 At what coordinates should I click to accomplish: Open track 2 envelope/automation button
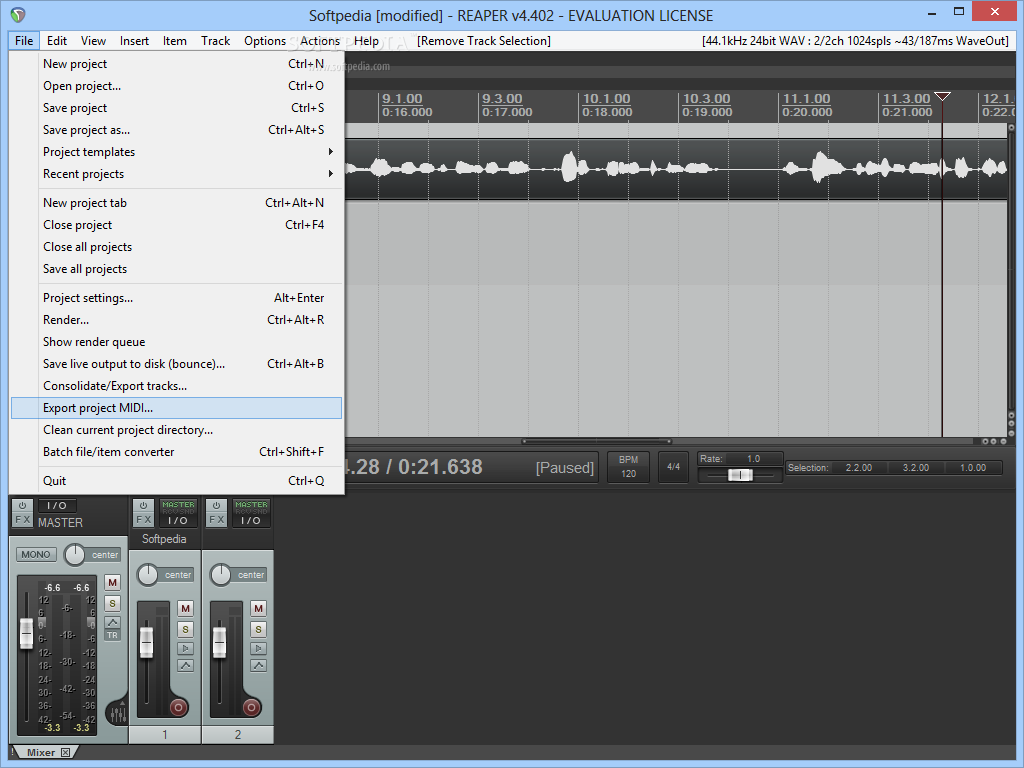259,665
